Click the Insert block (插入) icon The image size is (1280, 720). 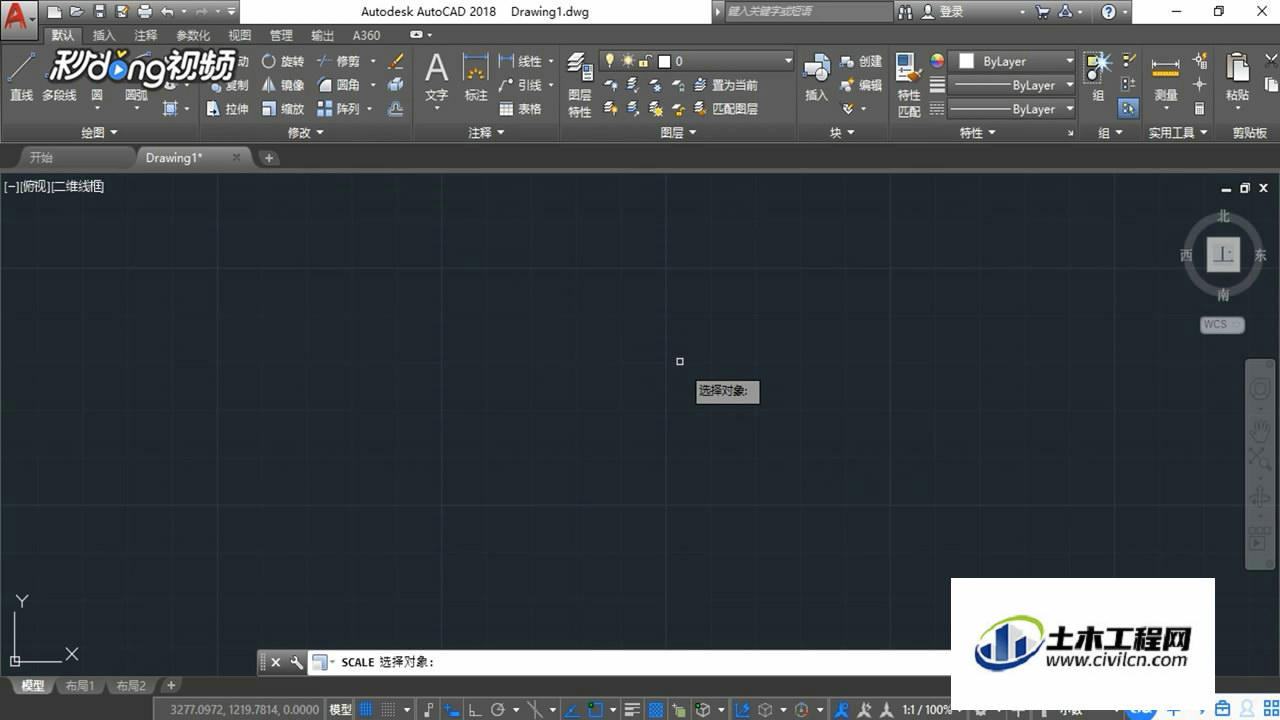[817, 79]
